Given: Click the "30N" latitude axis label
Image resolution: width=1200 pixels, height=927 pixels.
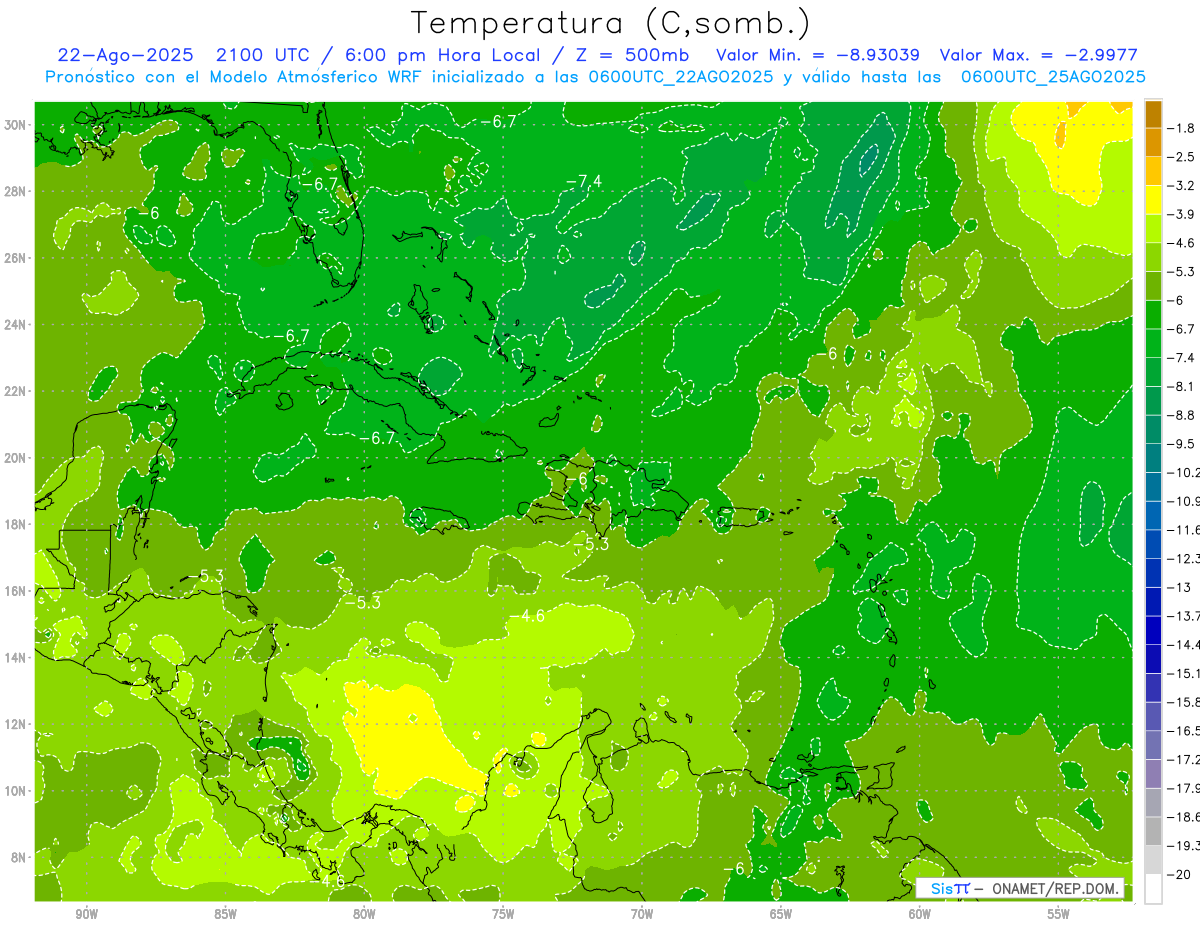Looking at the screenshot, I should click(15, 125).
